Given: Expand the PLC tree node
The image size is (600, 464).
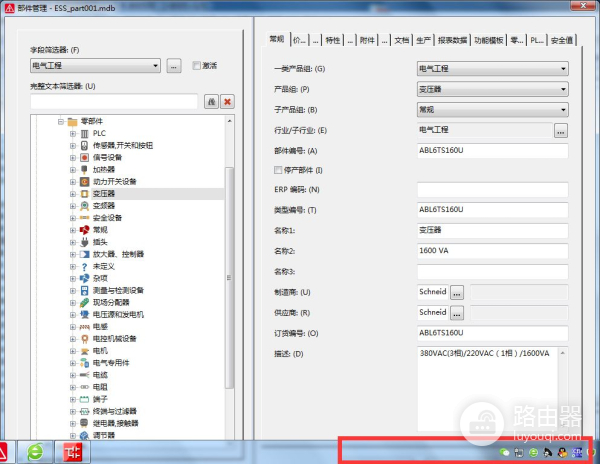Looking at the screenshot, I should pos(73,134).
